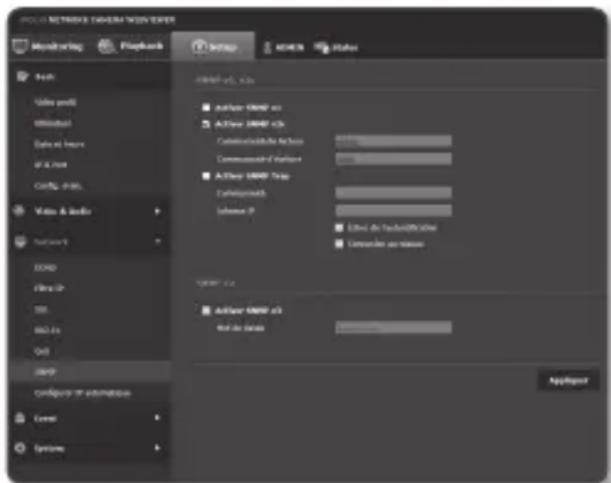Enable the SNMP v3 checkbox
Image resolution: width=611 pixels, height=483 pixels.
click(x=205, y=310)
